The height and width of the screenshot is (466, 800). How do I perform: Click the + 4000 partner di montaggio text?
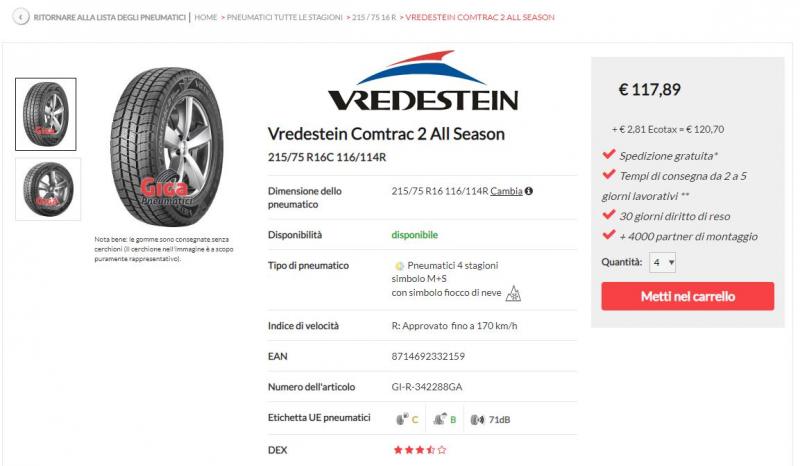(688, 236)
